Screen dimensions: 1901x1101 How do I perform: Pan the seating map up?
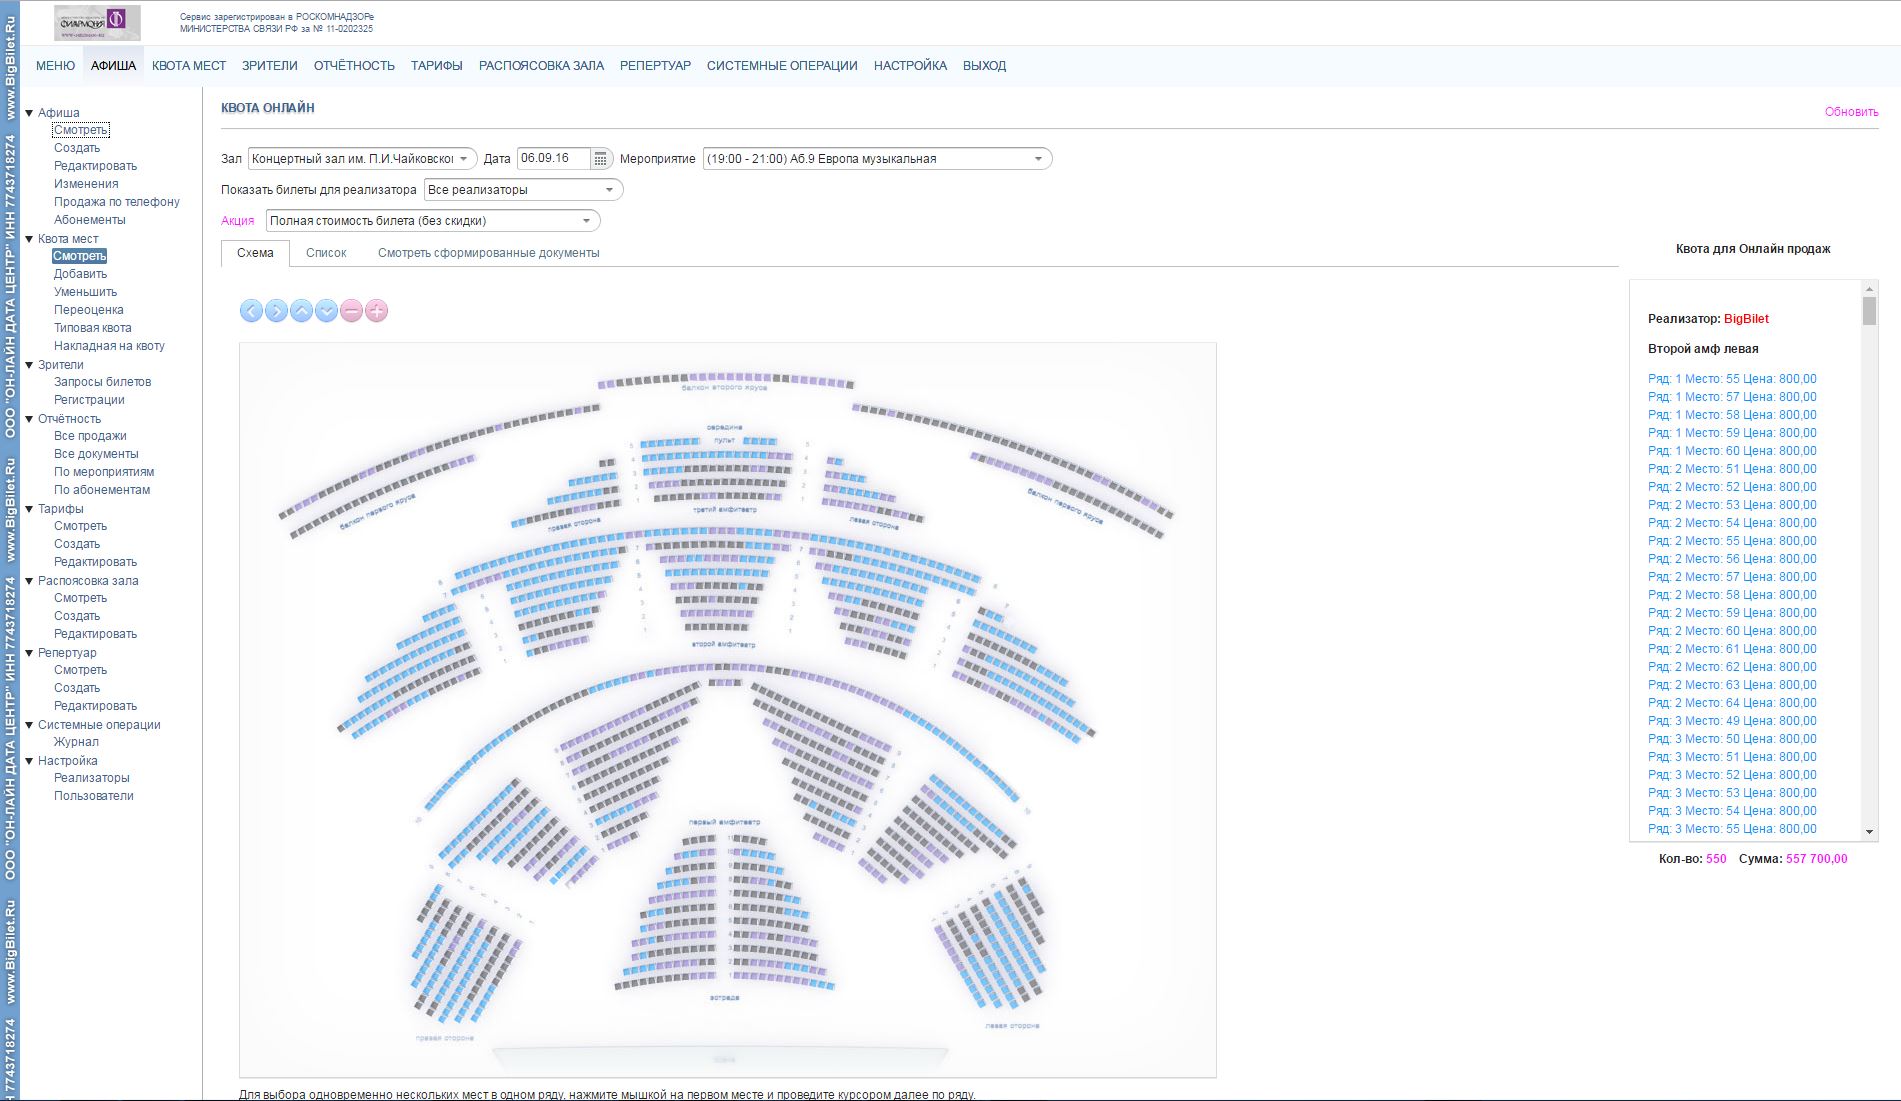[x=301, y=311]
